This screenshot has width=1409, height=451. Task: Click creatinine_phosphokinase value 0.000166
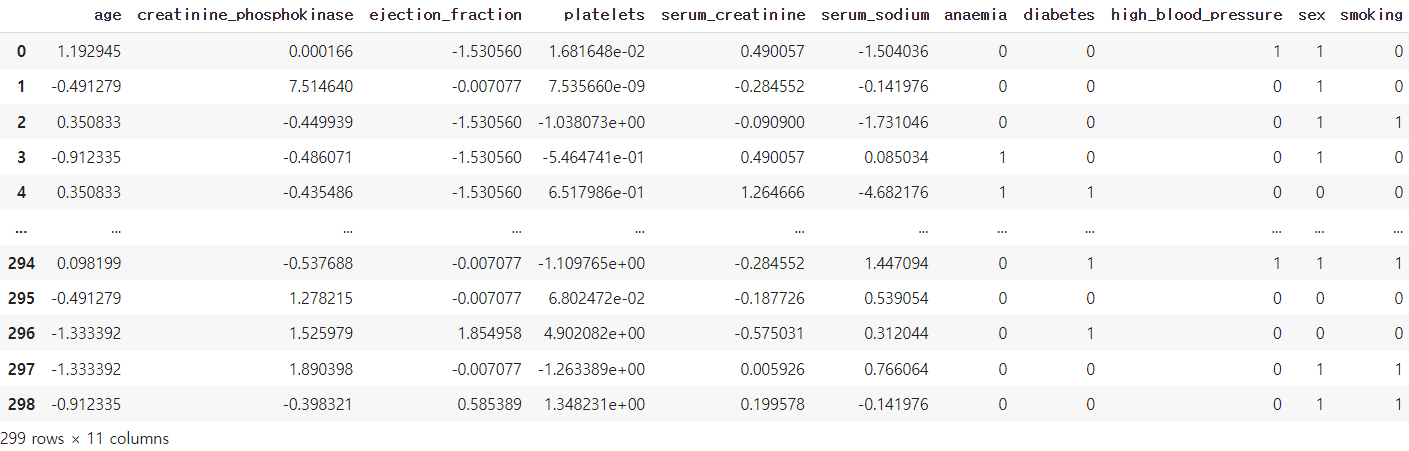pos(322,51)
